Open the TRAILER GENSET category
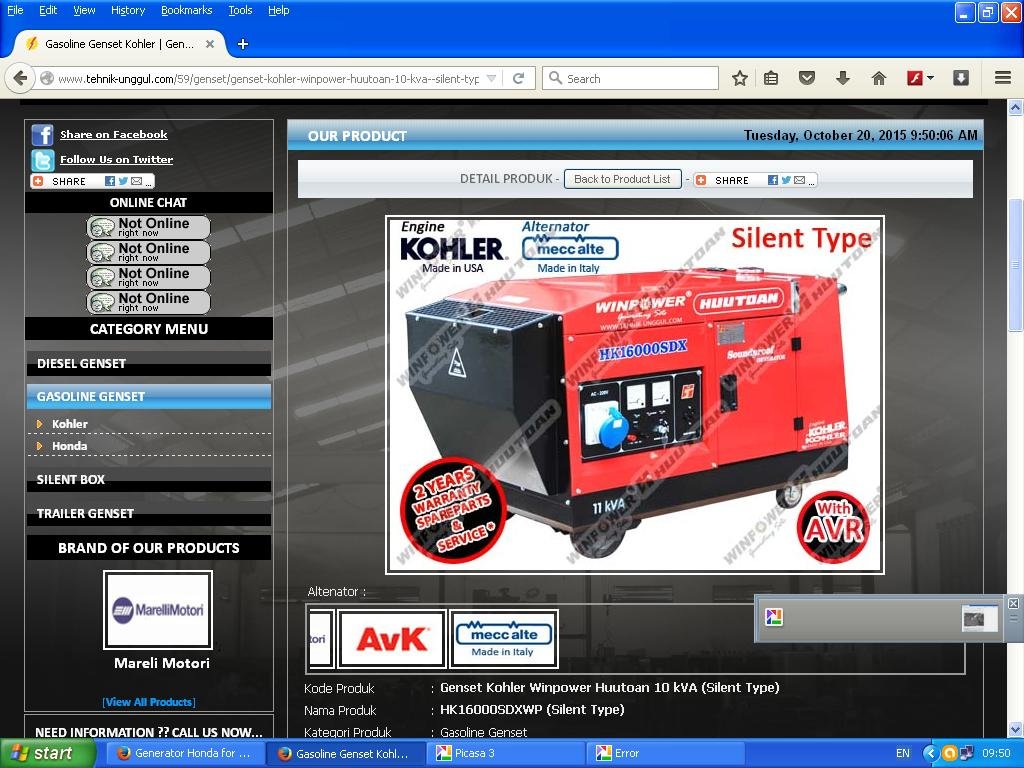Screen dimensions: 1024x768 (149, 514)
